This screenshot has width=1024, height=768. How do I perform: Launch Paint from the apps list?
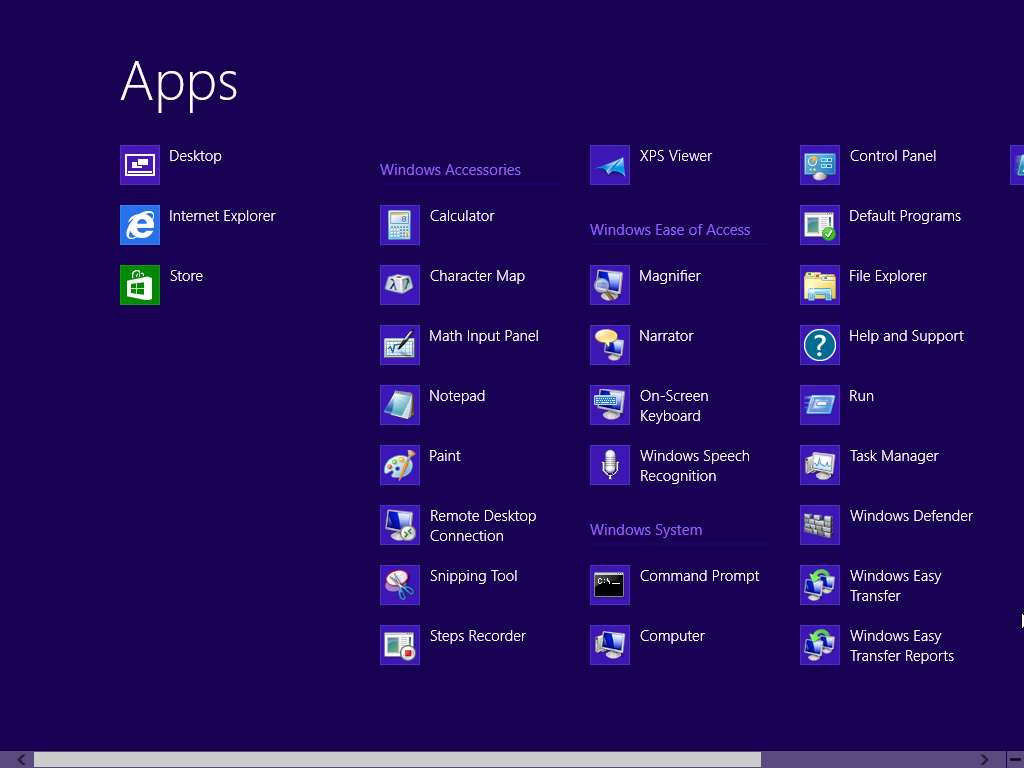[400, 465]
